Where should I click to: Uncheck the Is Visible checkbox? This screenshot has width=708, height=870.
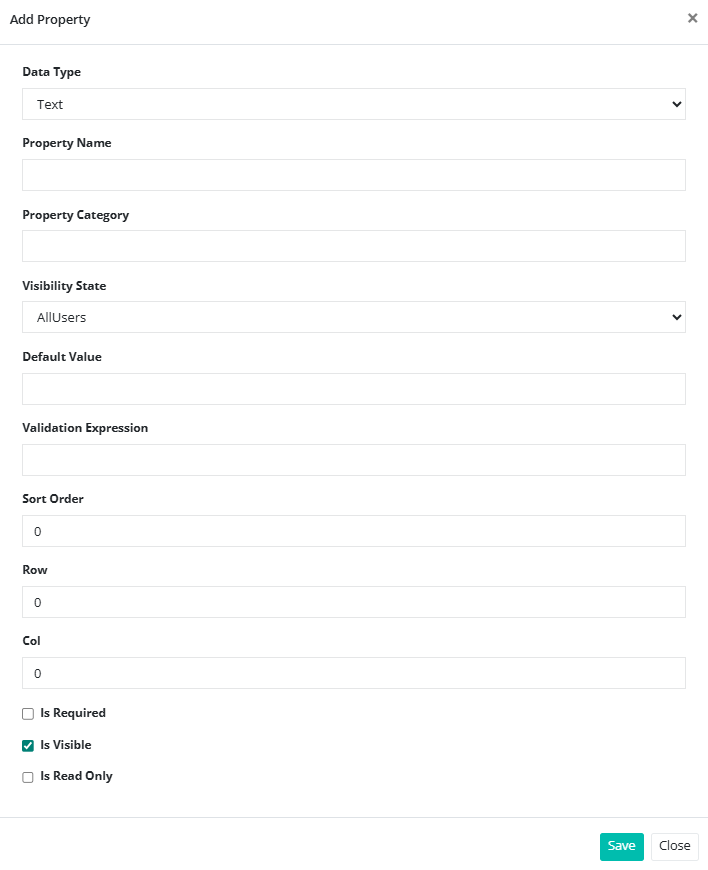(28, 746)
